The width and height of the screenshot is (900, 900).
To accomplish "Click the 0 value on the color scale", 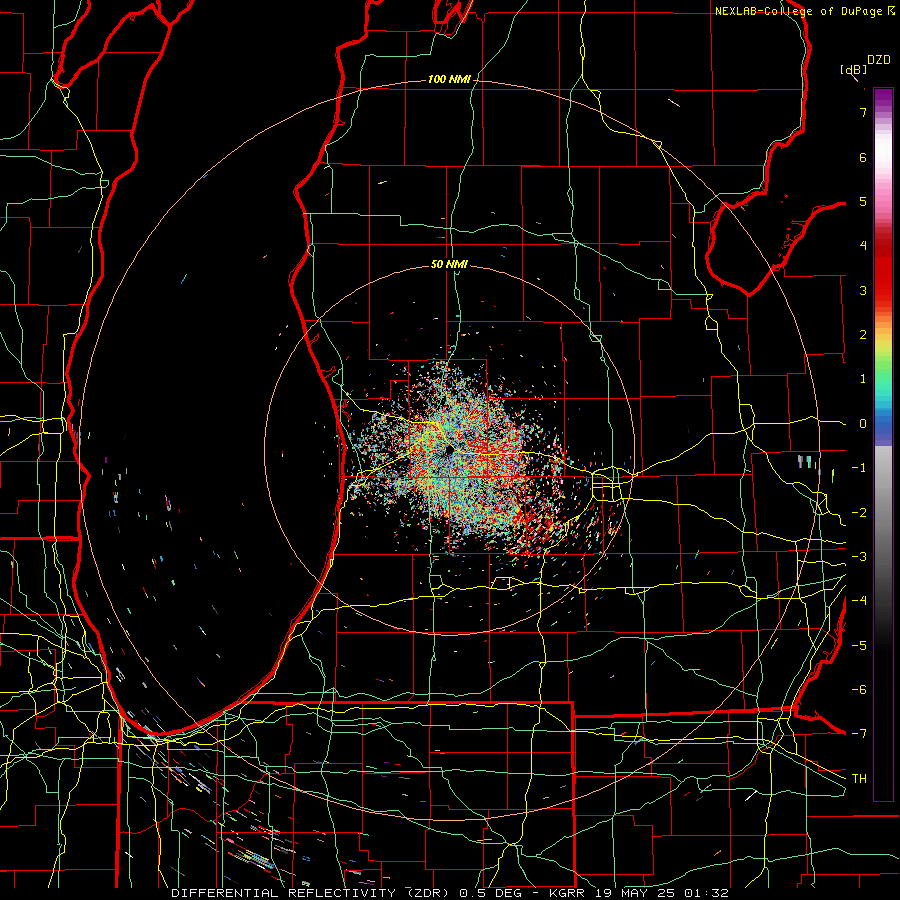I will pos(863,424).
